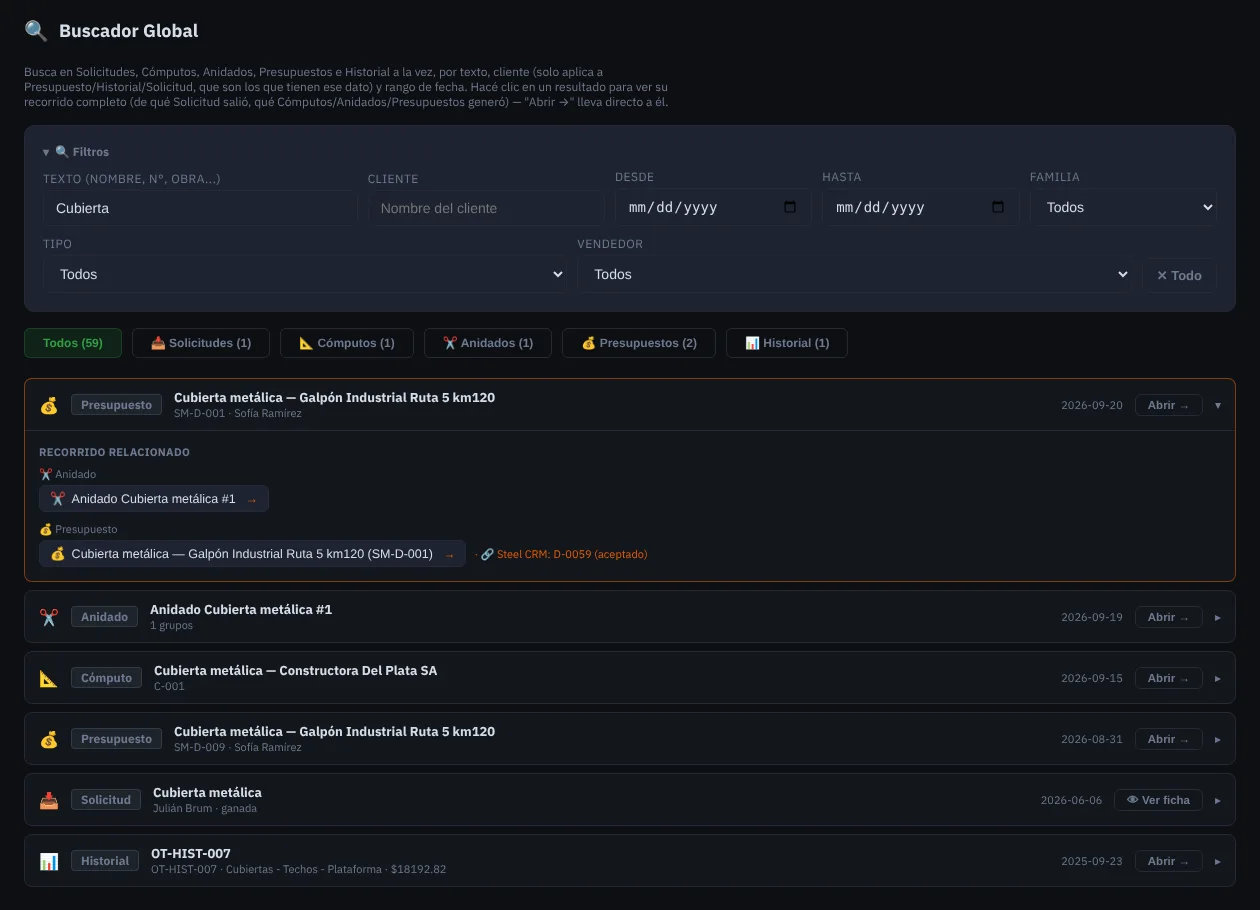Switch to the Solicitudes (1) tab
Screen dimensions: 1260x910
tap(201, 343)
